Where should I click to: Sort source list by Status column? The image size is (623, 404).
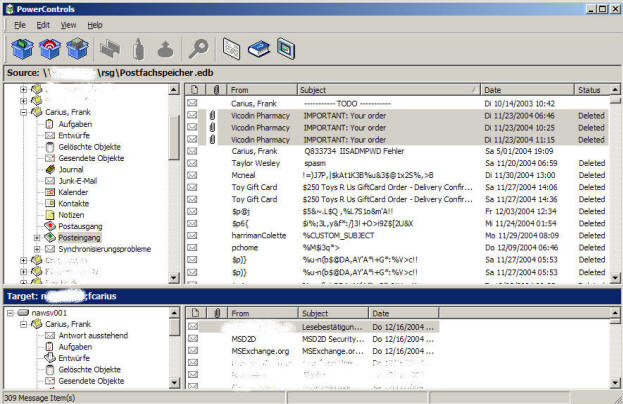coord(592,90)
